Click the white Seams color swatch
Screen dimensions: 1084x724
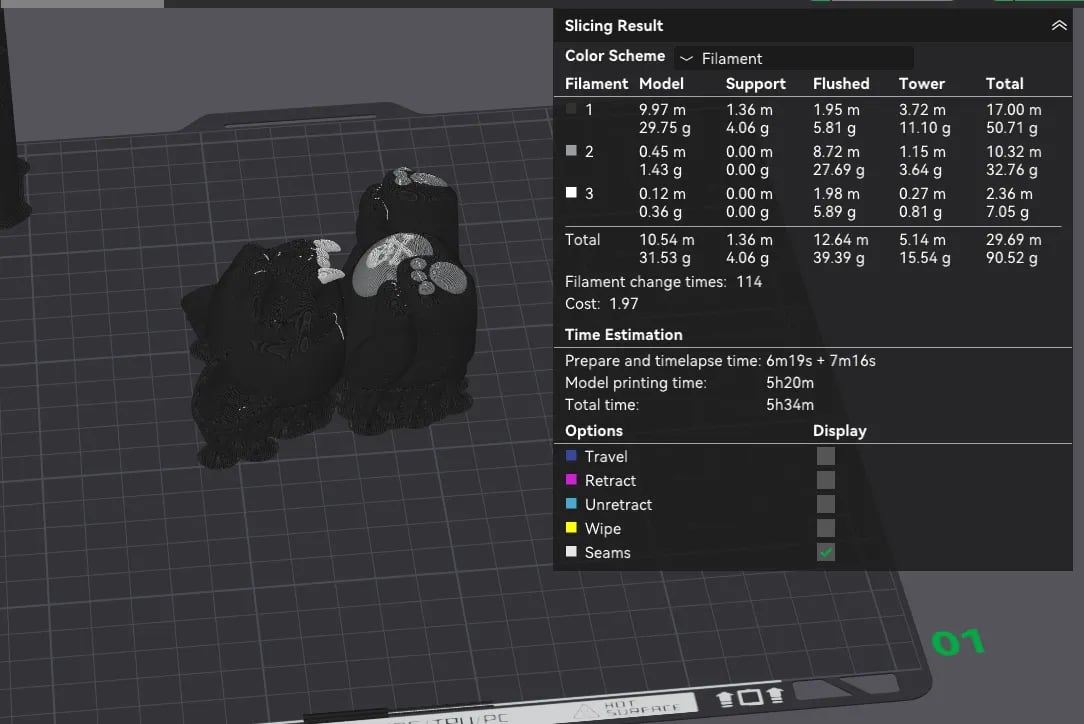571,551
